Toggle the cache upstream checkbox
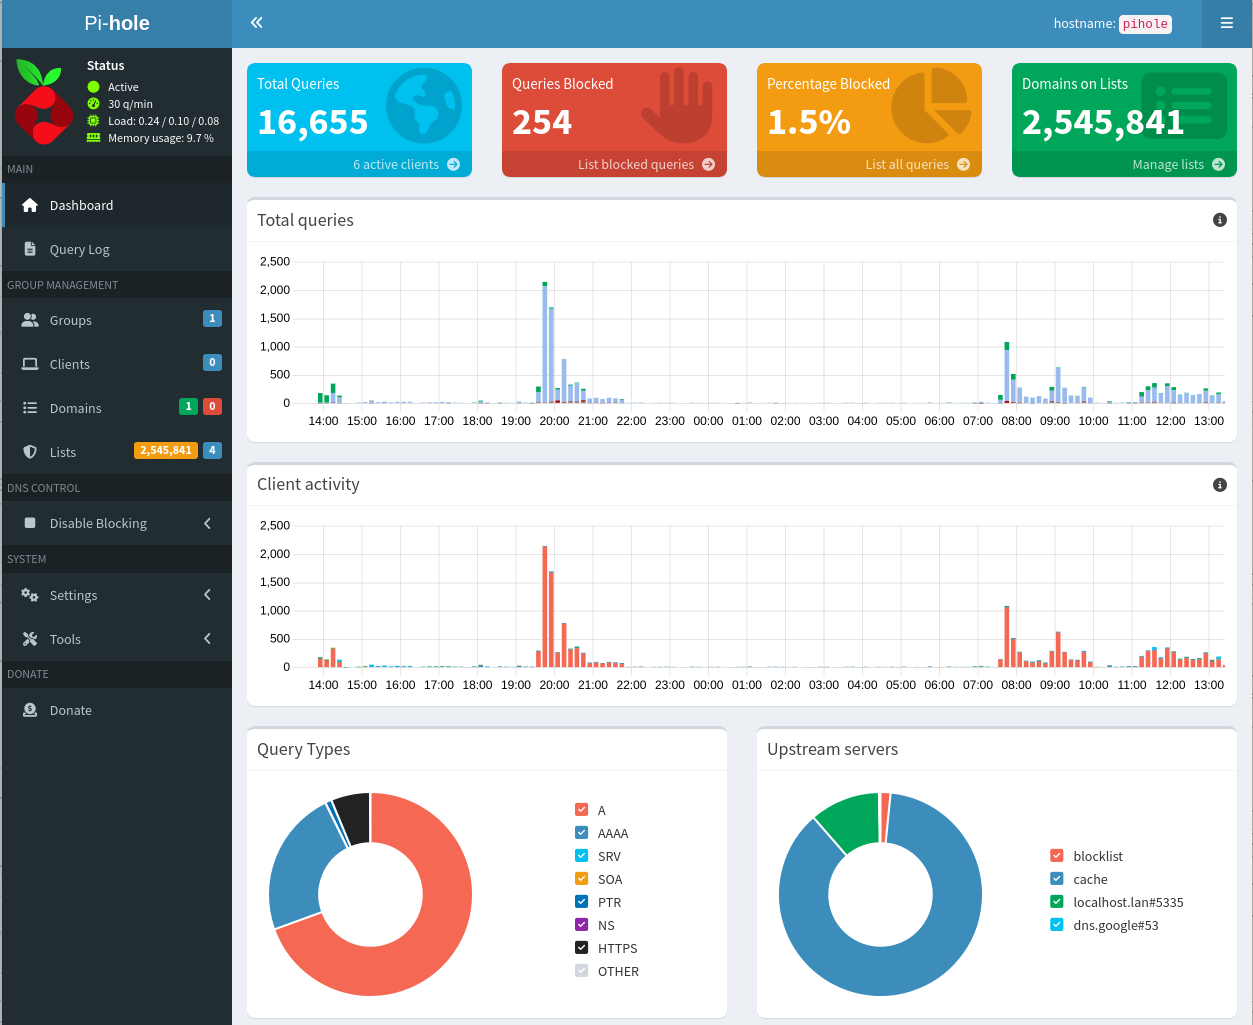 (x=1057, y=879)
